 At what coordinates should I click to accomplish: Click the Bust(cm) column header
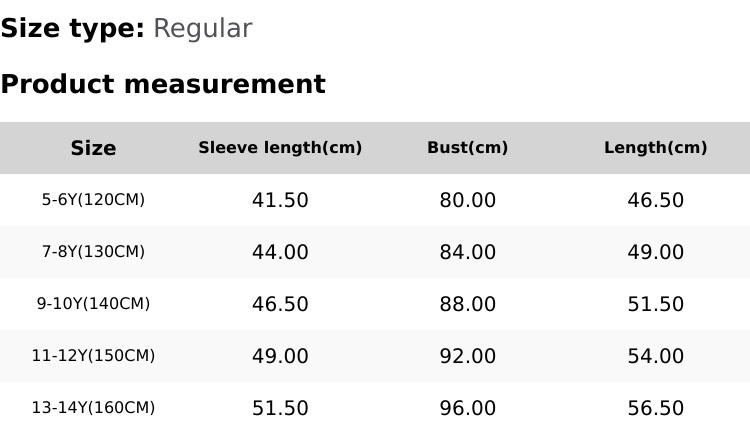[x=467, y=148]
